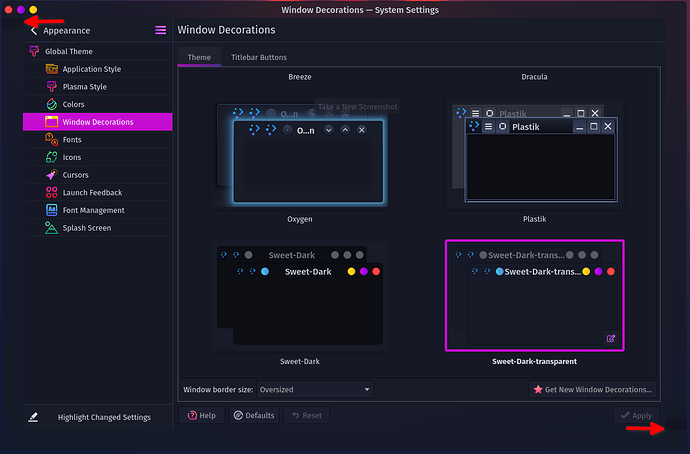Screen dimensions: 690x454
Task: Click the Global Theme icon
Action: click(x=34, y=51)
